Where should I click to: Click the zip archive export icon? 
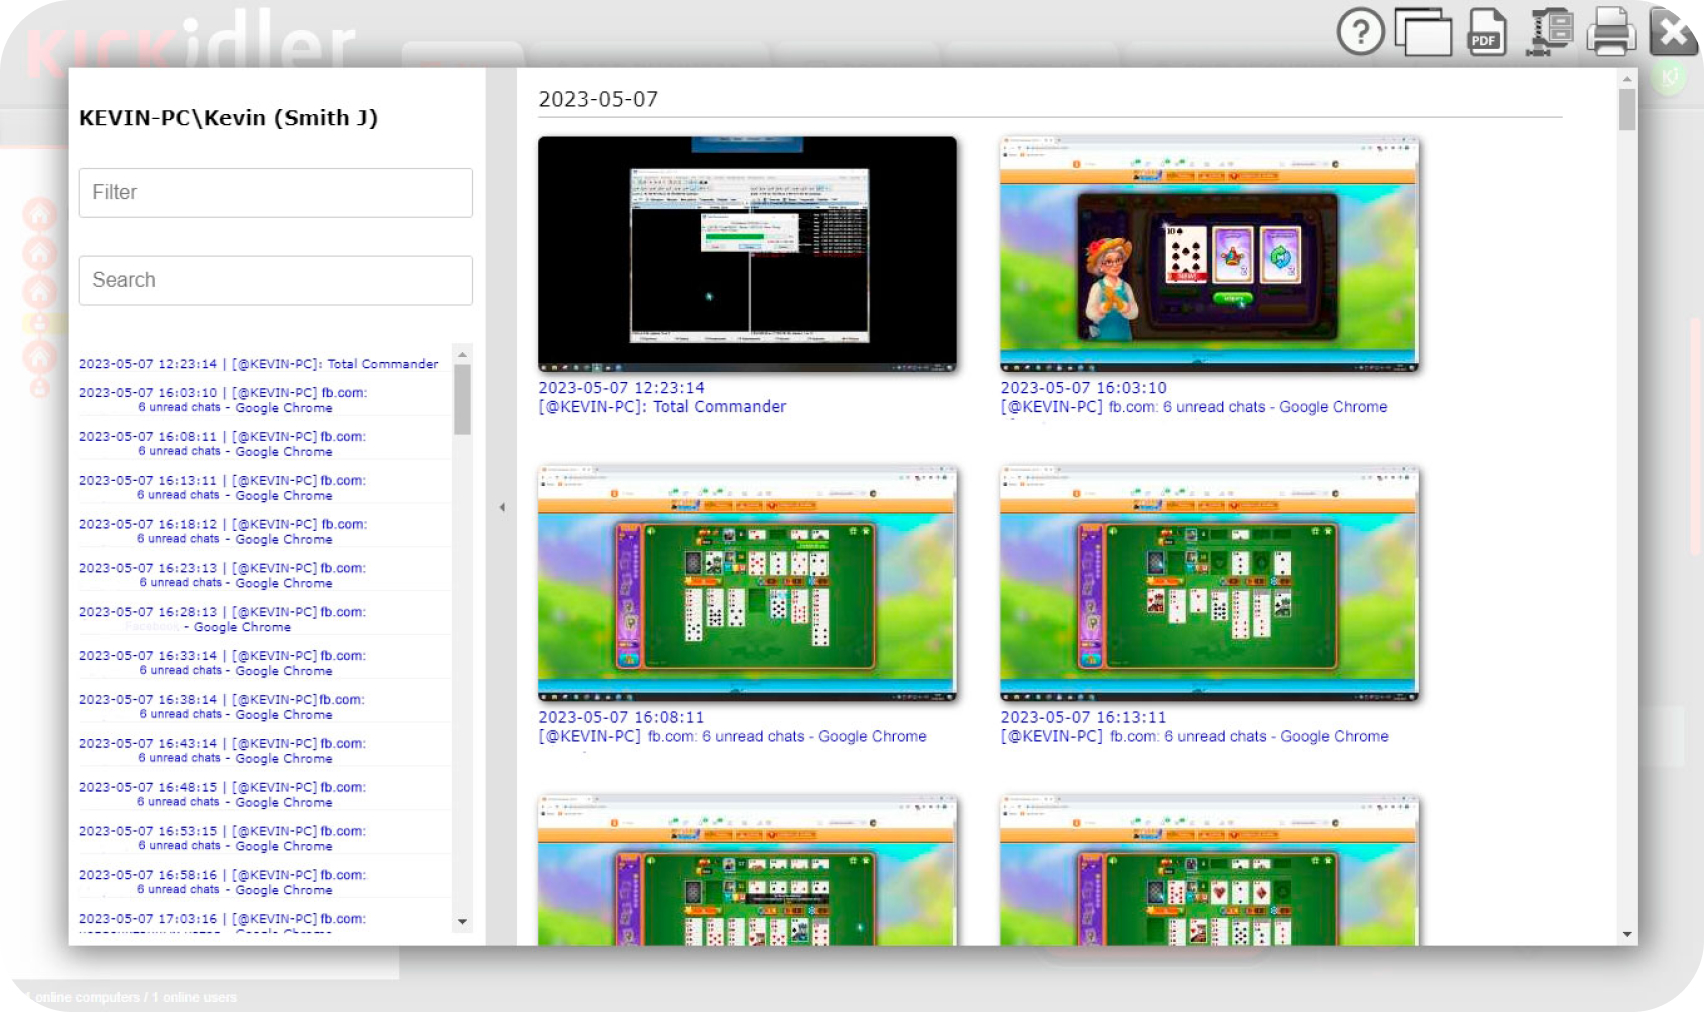(x=1549, y=32)
